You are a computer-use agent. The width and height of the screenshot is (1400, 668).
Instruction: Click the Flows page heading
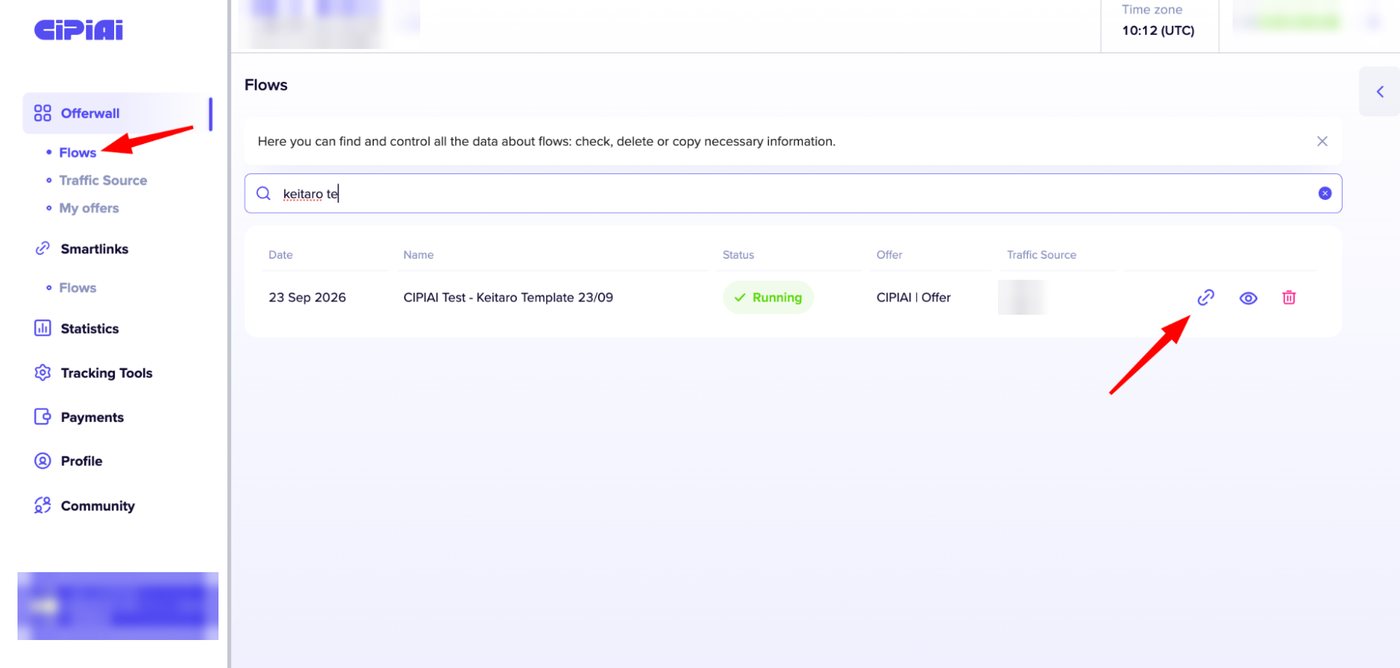(x=266, y=85)
